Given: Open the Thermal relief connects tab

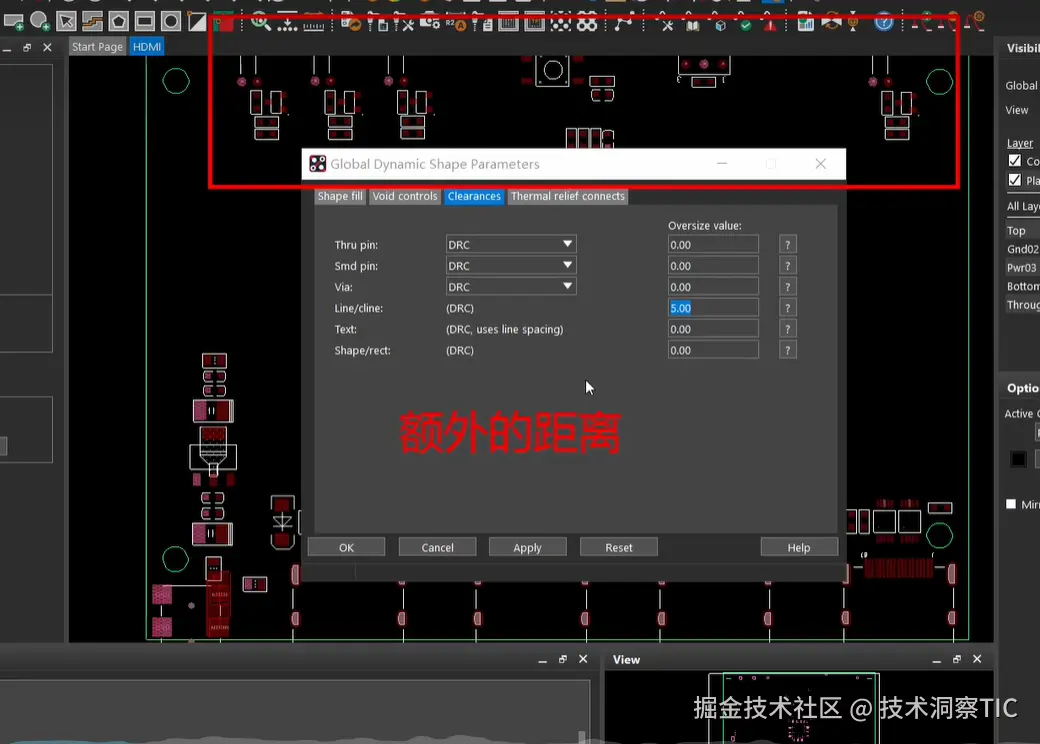Looking at the screenshot, I should click(568, 196).
